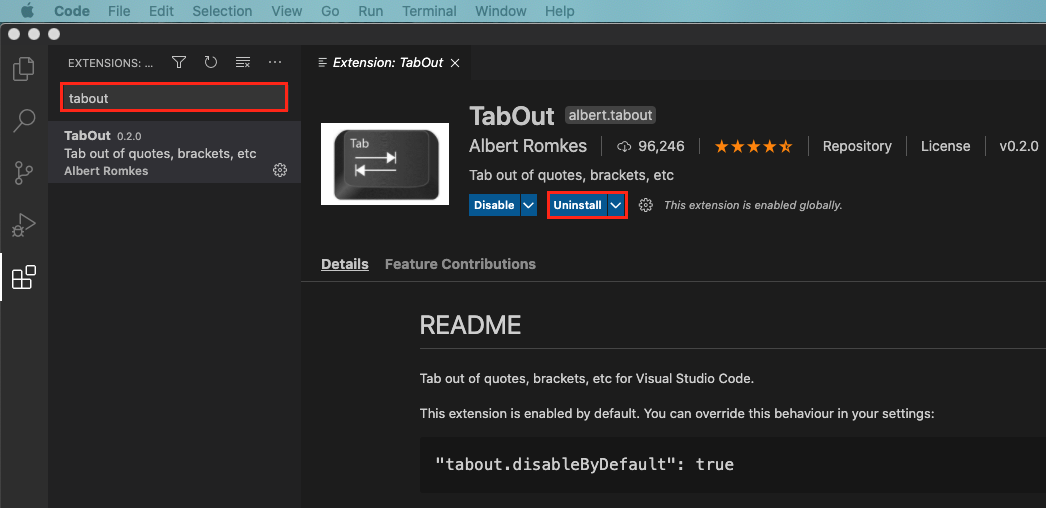Open the Help menu
This screenshot has height=508, width=1046.
point(559,11)
